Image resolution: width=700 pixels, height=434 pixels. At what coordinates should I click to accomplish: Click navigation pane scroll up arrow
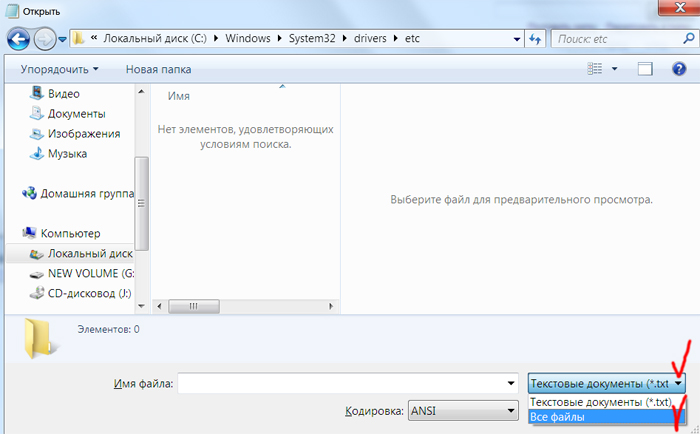[142, 92]
